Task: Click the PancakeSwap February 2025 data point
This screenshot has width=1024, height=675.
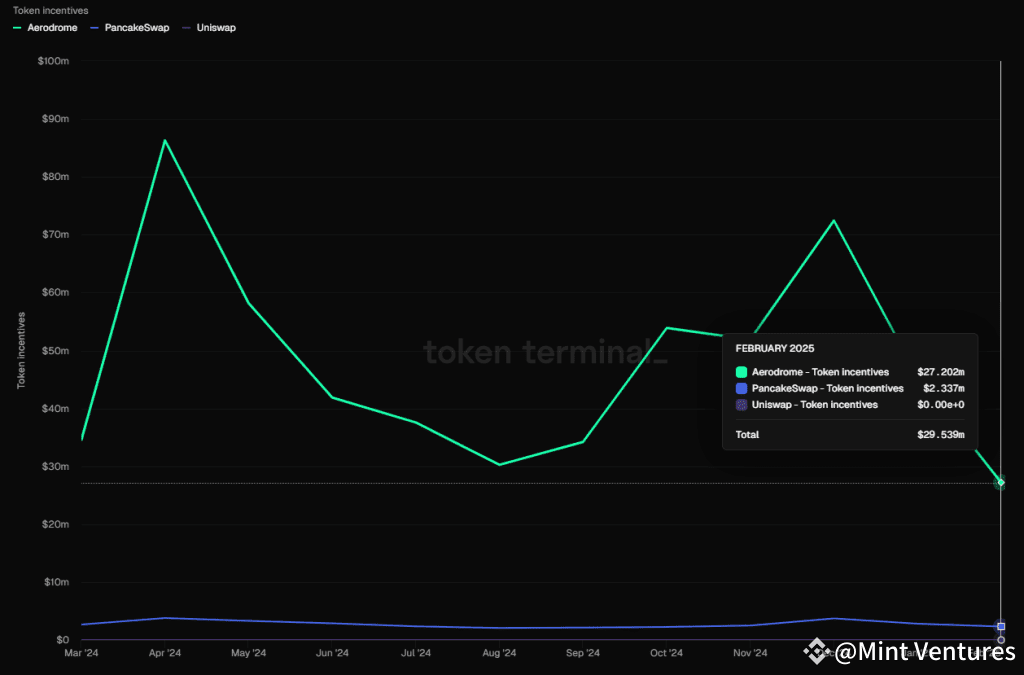Action: (x=1000, y=627)
